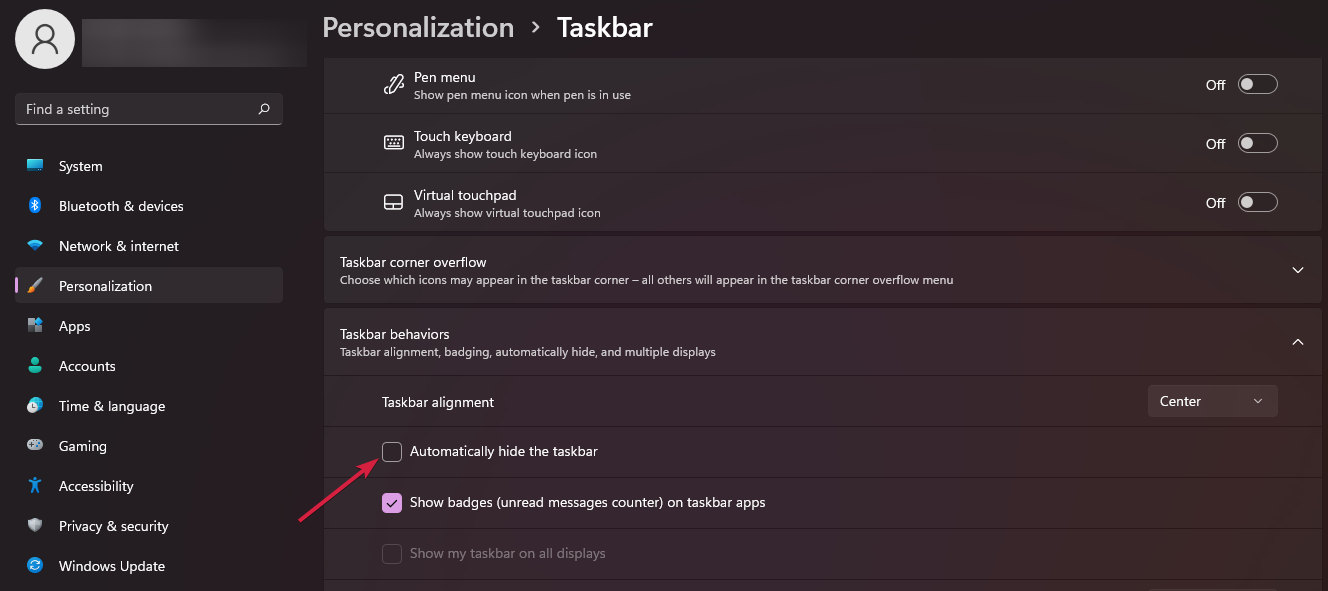This screenshot has height=591, width=1328.
Task: Click the Accessibility figure icon
Action: 35,486
